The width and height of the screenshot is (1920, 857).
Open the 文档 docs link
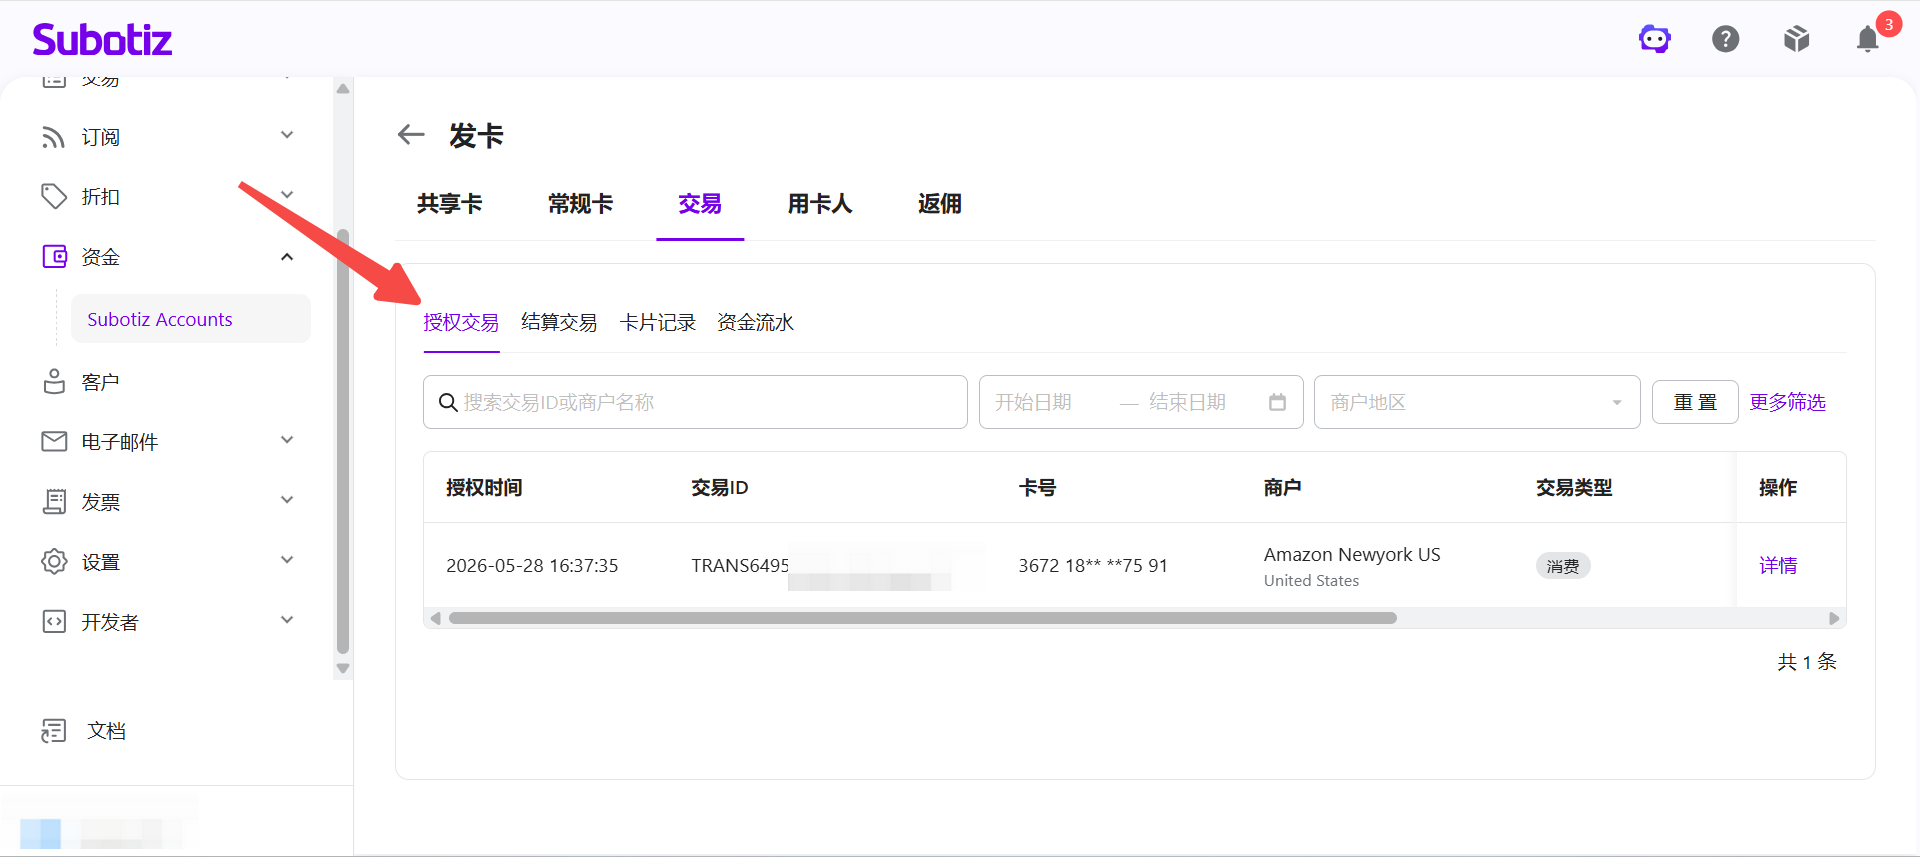tap(106, 731)
